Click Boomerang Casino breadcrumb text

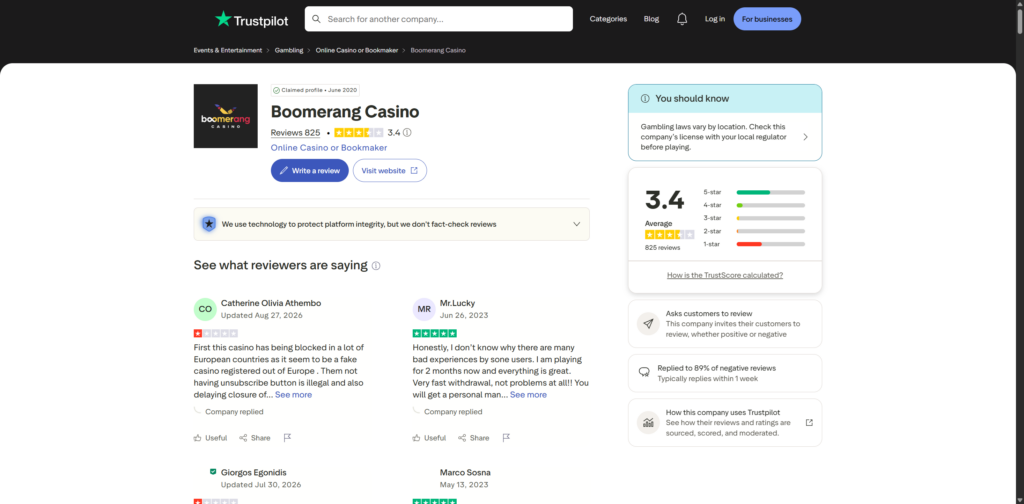438,50
